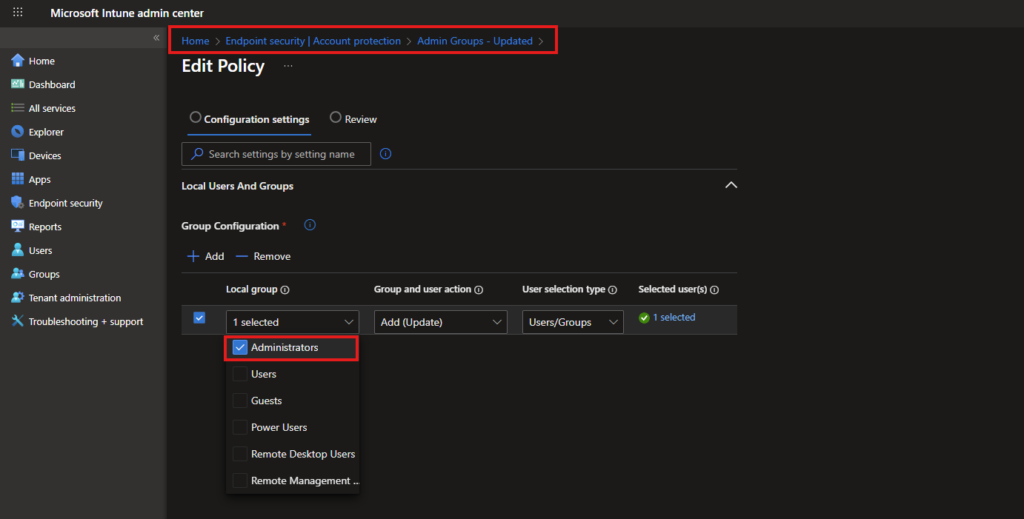Viewport: 1024px width, 519px height.
Task: Click the Search settings by name field
Action: point(280,154)
